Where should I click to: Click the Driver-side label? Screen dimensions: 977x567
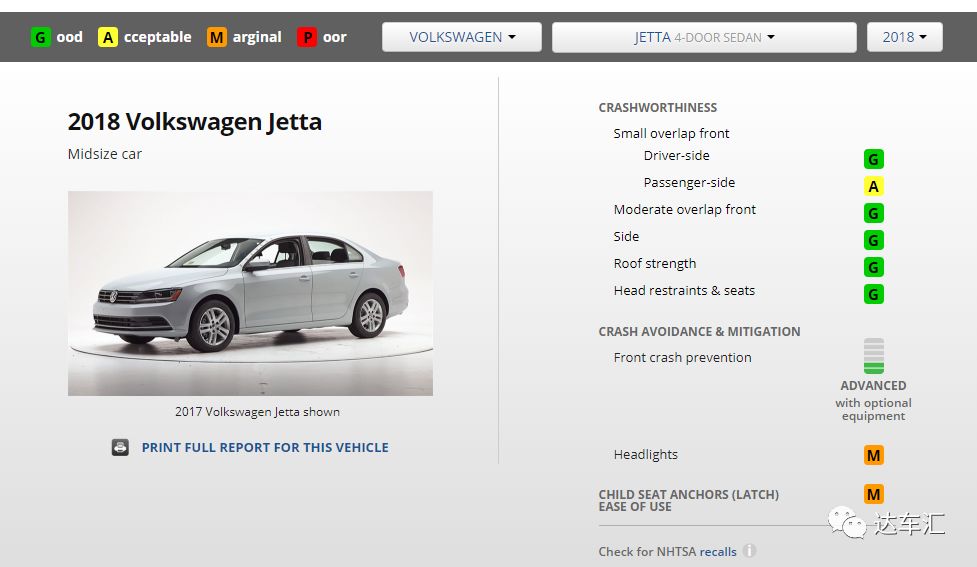(677, 155)
